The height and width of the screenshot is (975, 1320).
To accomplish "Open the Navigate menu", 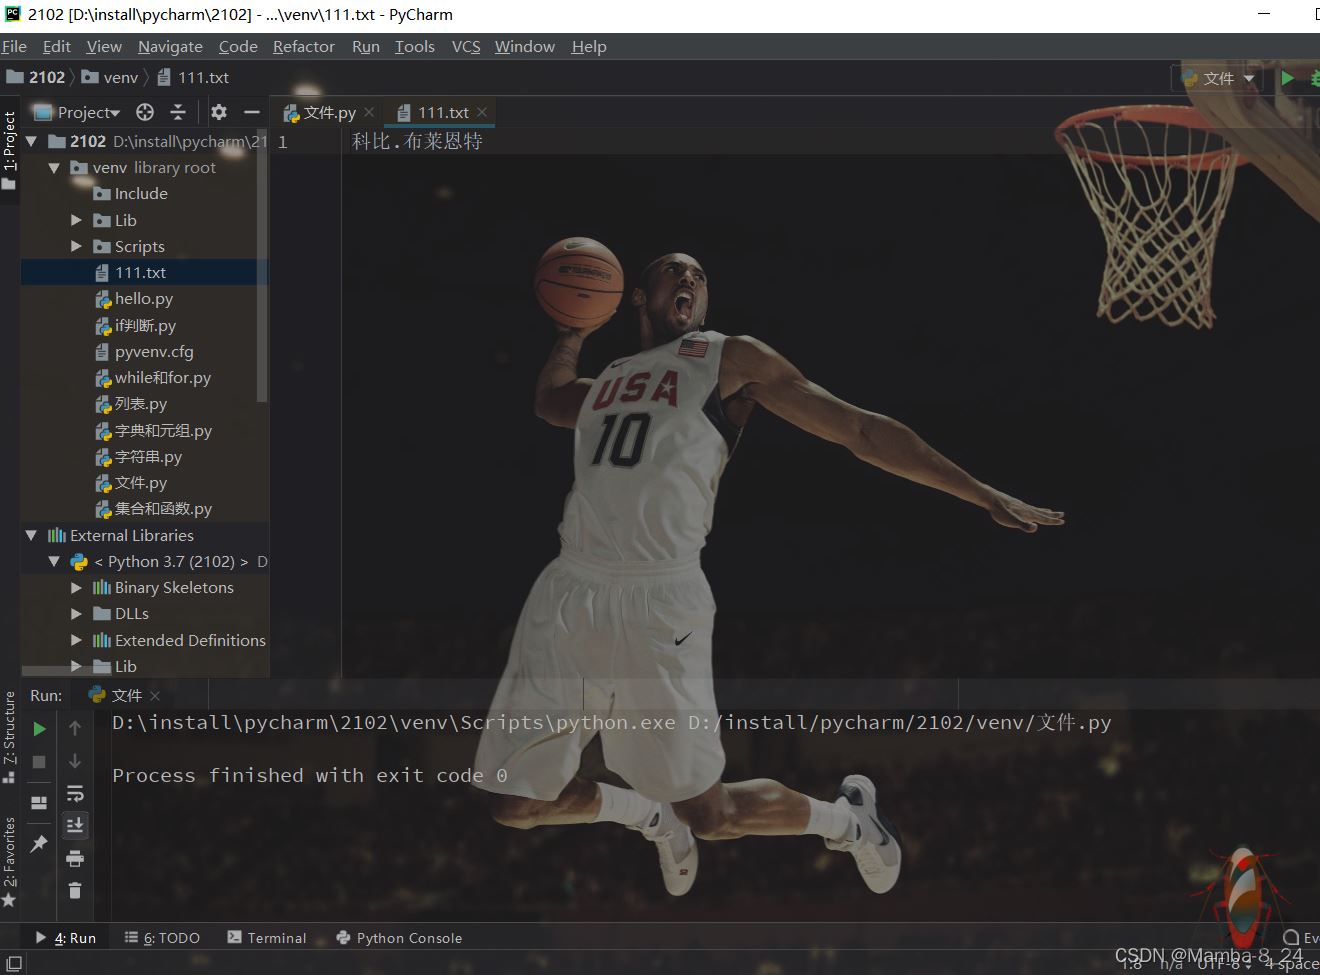I will pos(170,46).
